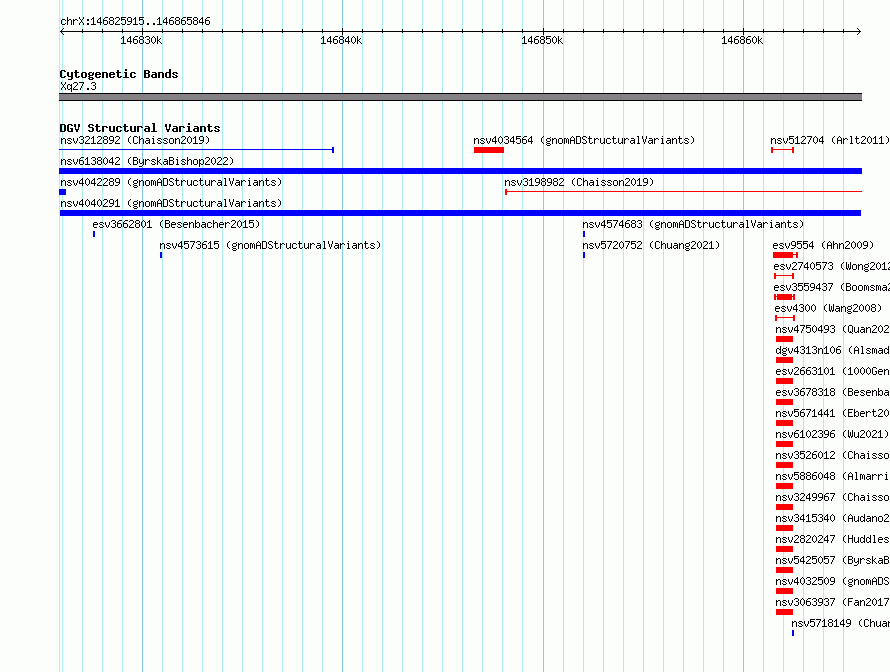Screen dimensions: 890x672
Task: Select the nsv6102396 (Wu2021) variant label
Action: coord(832,434)
